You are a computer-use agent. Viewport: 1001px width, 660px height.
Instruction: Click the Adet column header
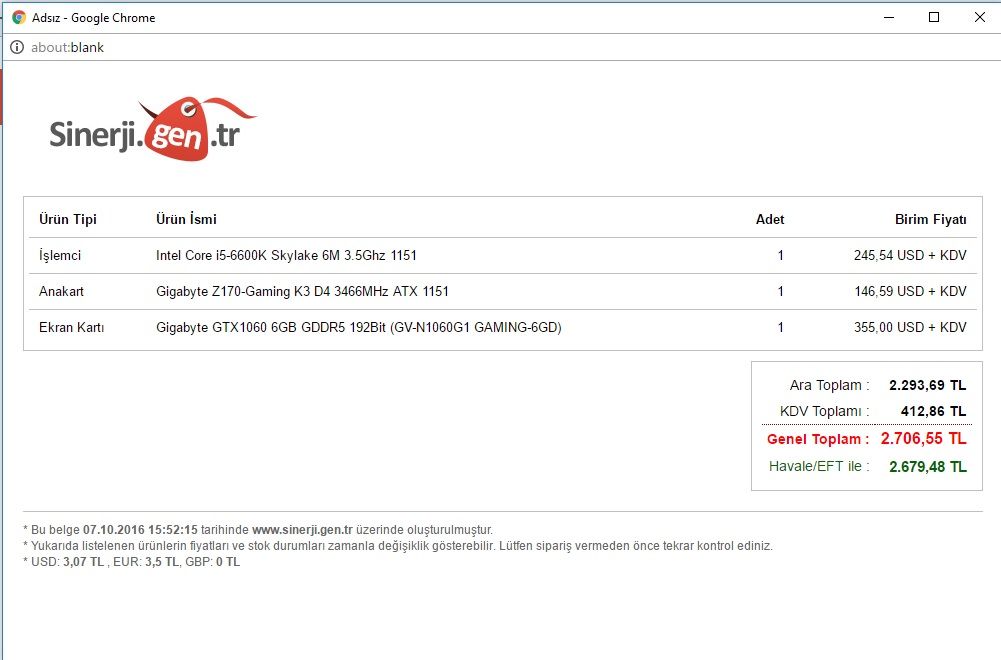click(x=770, y=219)
